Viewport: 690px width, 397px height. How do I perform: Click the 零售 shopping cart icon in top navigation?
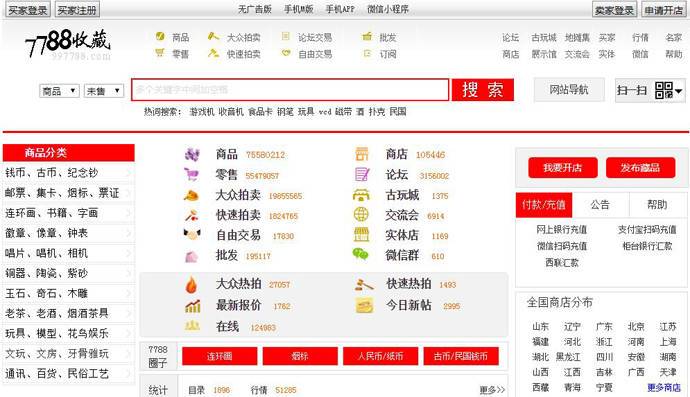[x=160, y=53]
